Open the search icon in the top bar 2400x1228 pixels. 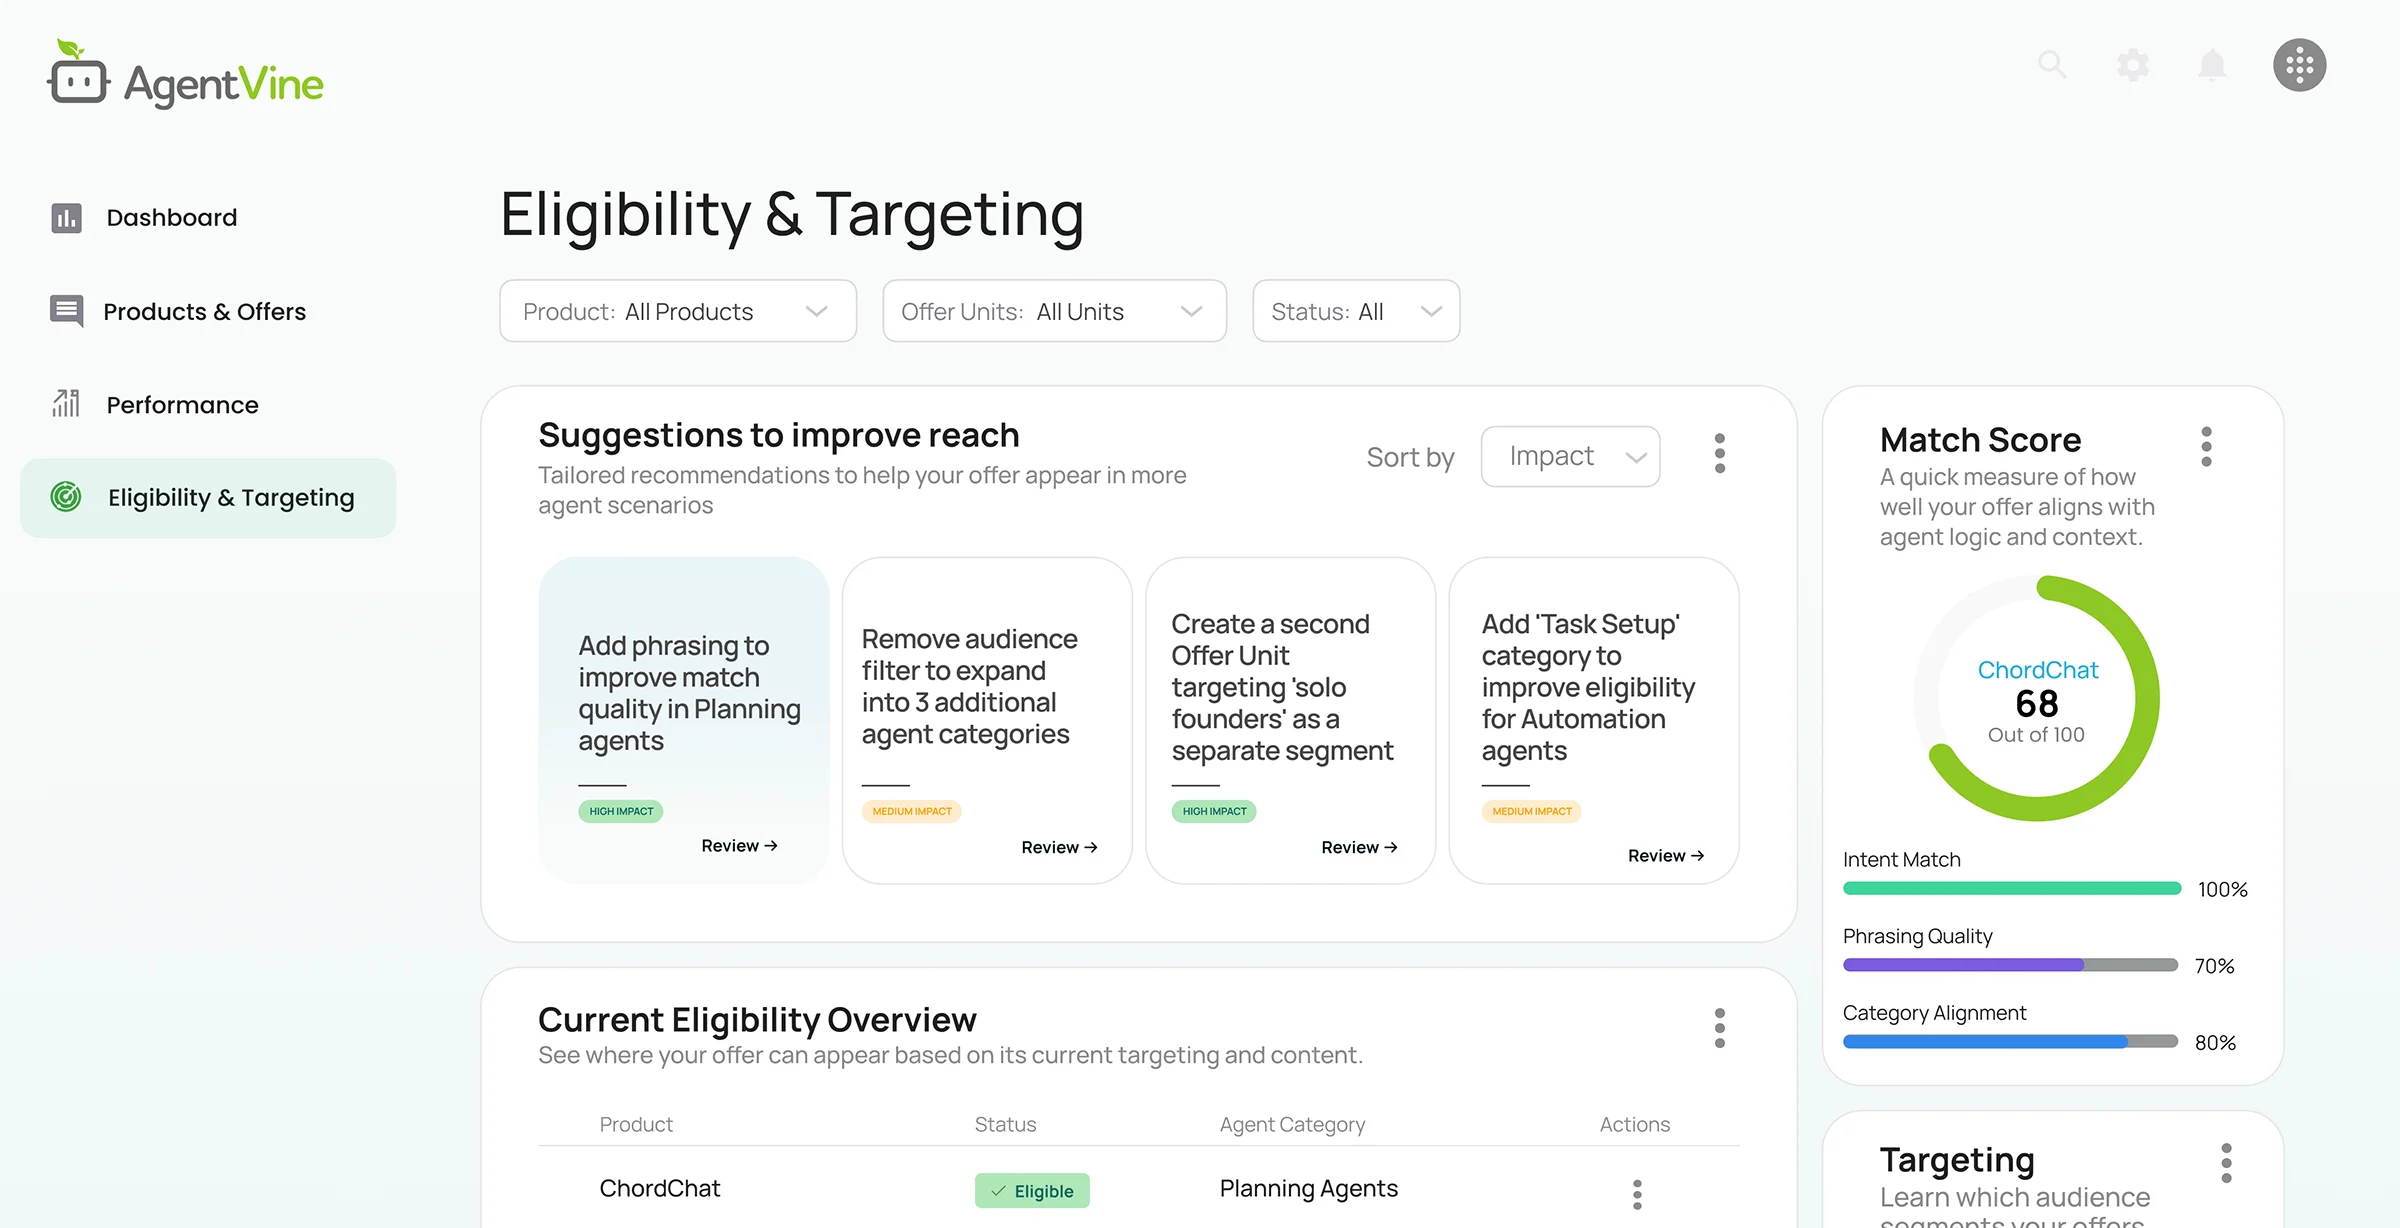click(x=2052, y=64)
